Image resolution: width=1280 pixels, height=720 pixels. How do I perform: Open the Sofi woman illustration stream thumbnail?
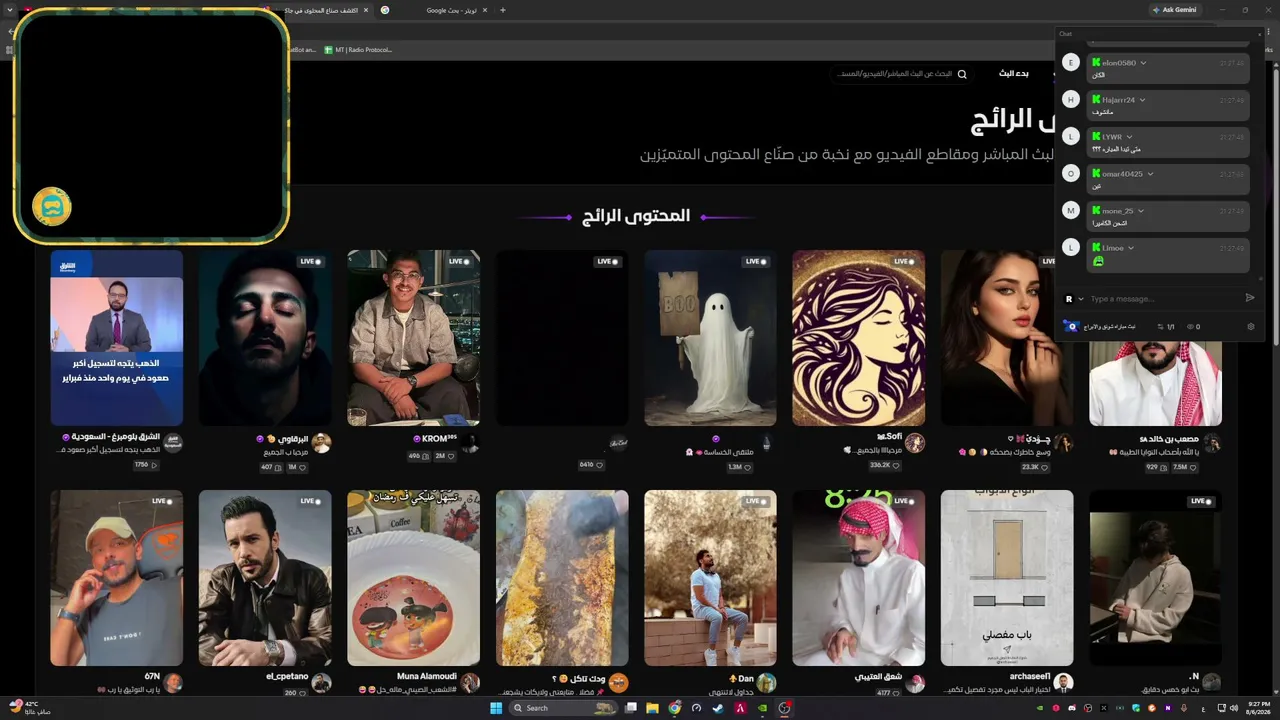point(858,338)
